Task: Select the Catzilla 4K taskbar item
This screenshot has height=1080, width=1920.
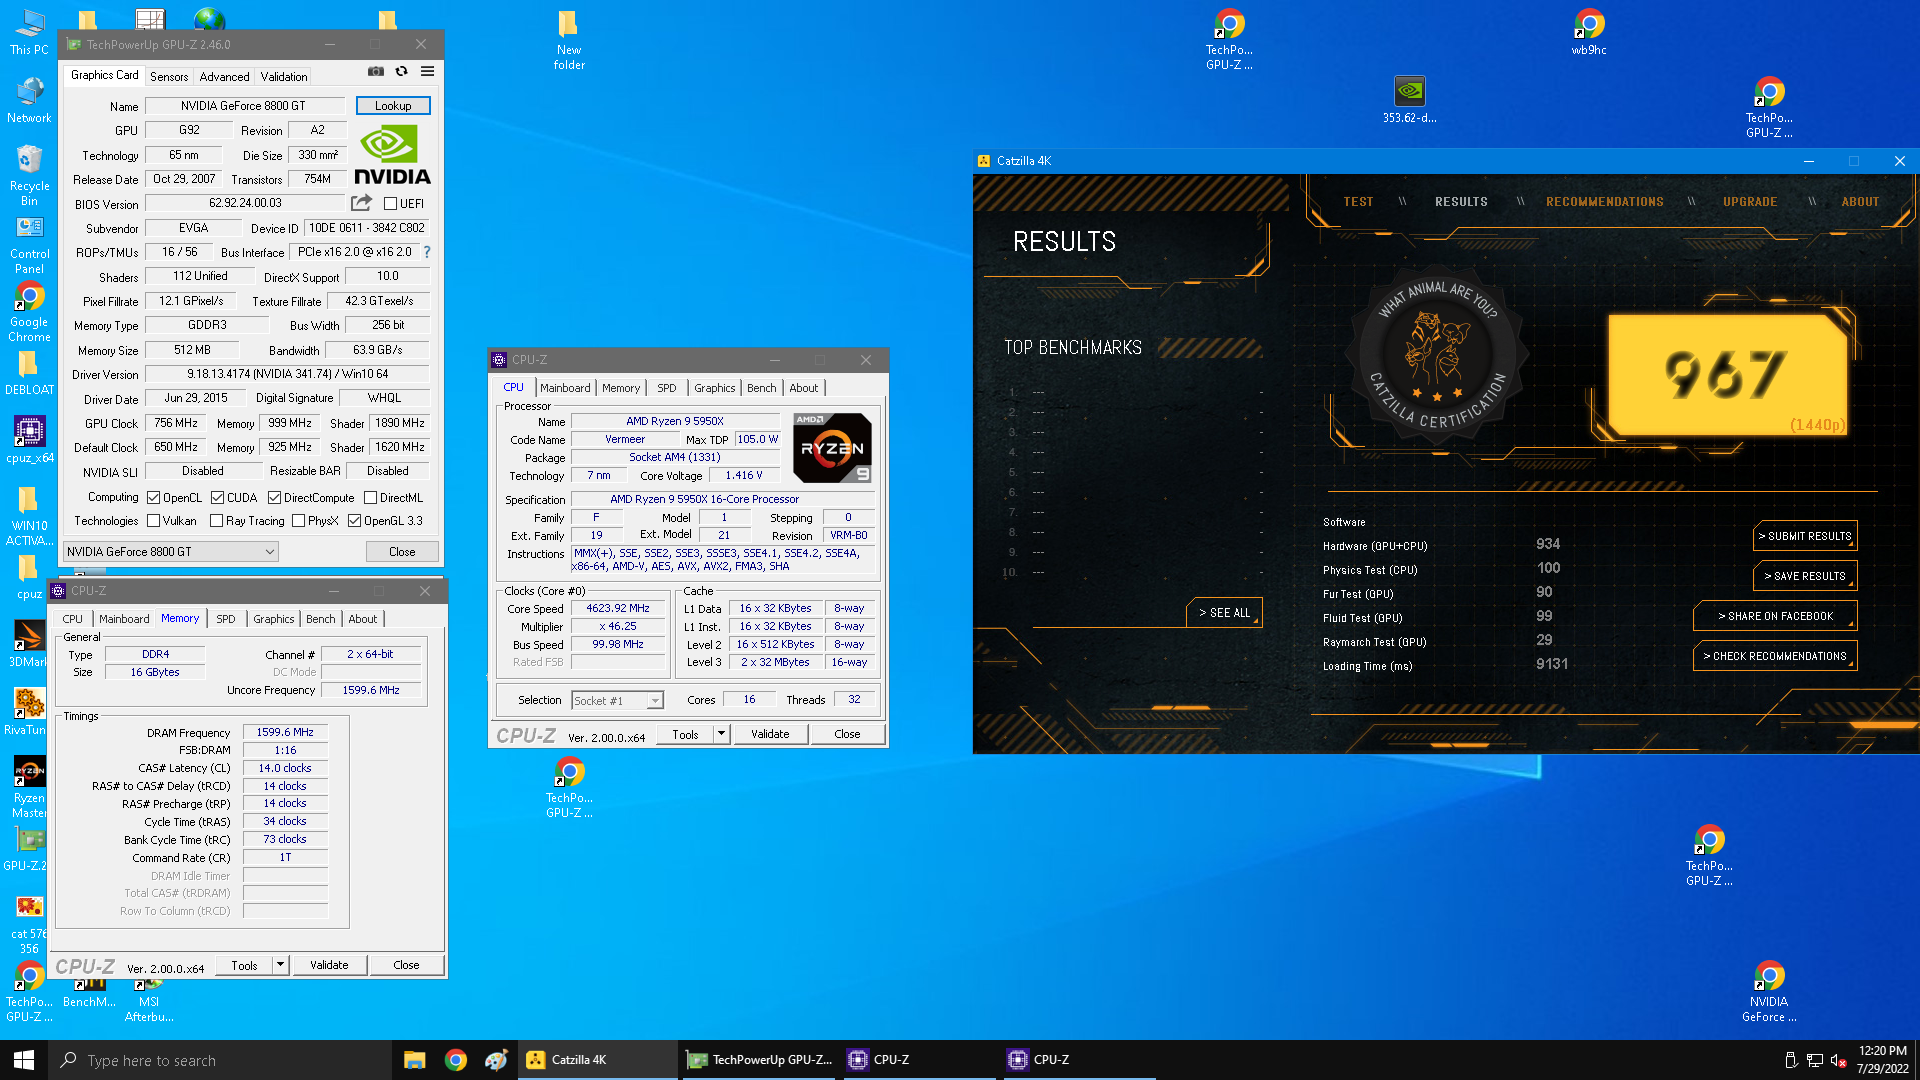Action: [597, 1060]
